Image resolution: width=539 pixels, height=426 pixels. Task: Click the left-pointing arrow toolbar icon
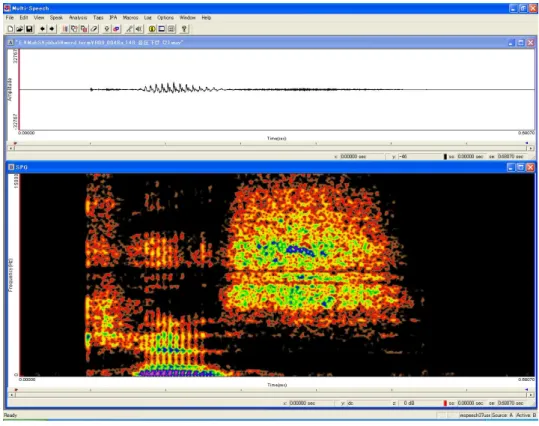point(42,29)
